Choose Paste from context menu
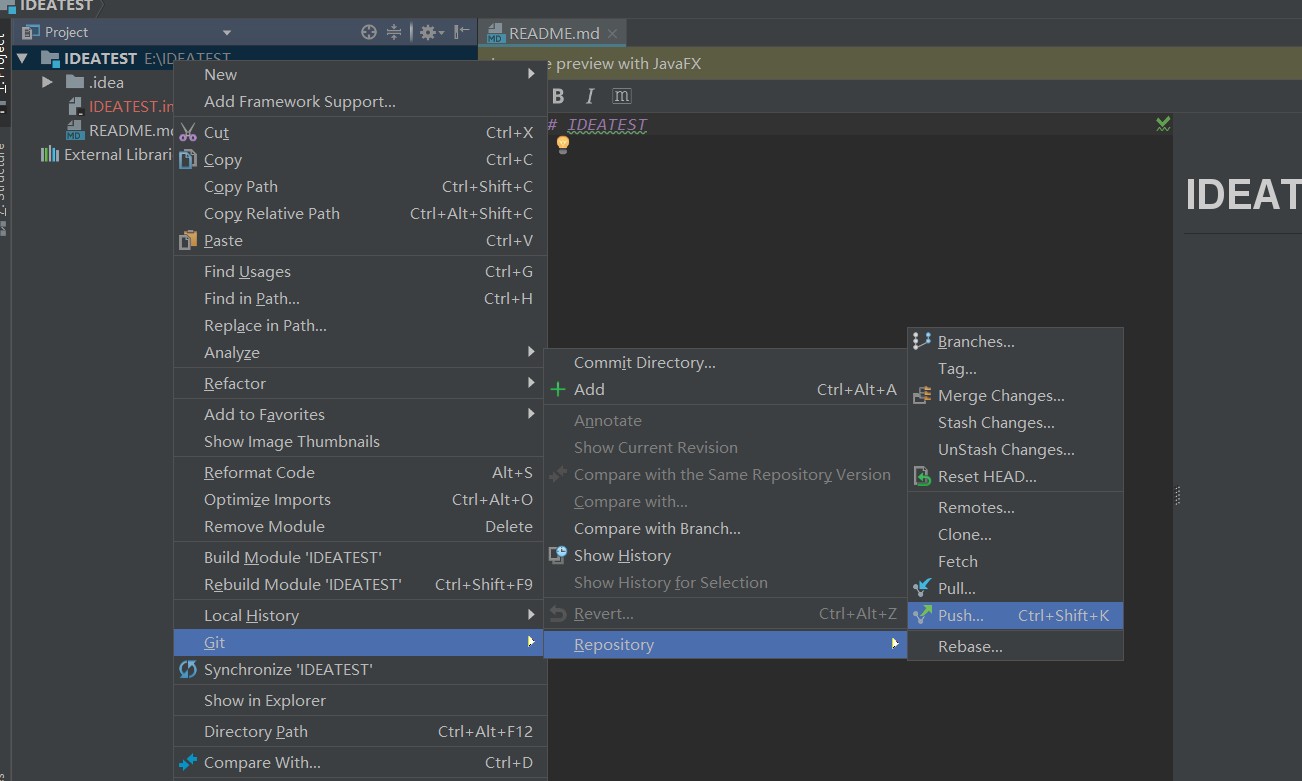 [360, 240]
